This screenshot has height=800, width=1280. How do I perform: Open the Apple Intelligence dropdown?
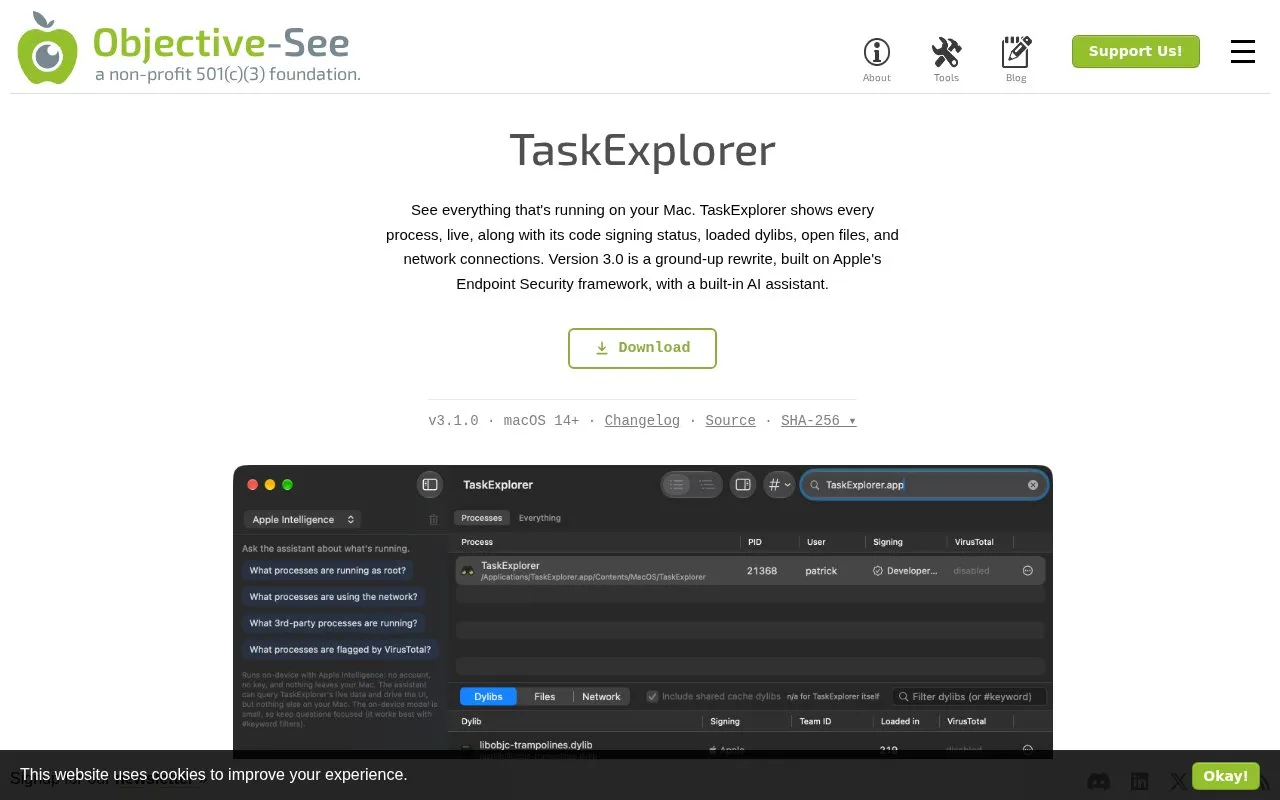301,520
